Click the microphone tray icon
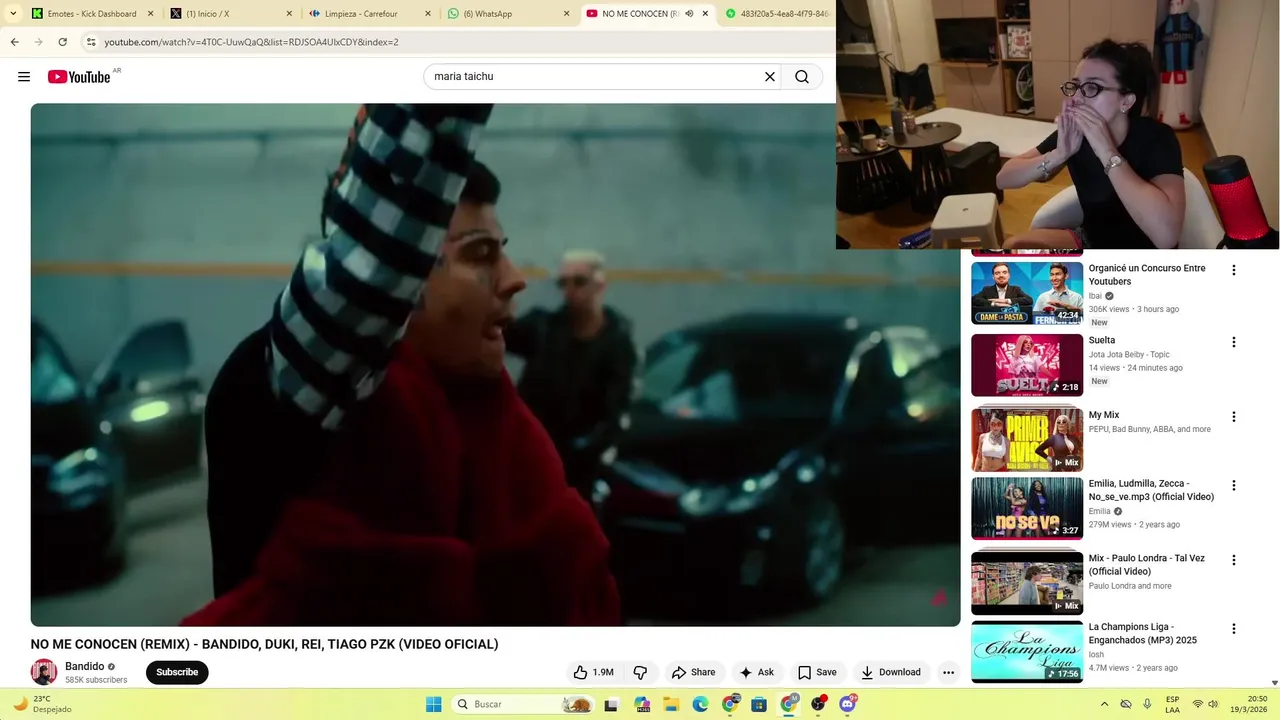The height and width of the screenshot is (720, 1280). tap(1147, 704)
